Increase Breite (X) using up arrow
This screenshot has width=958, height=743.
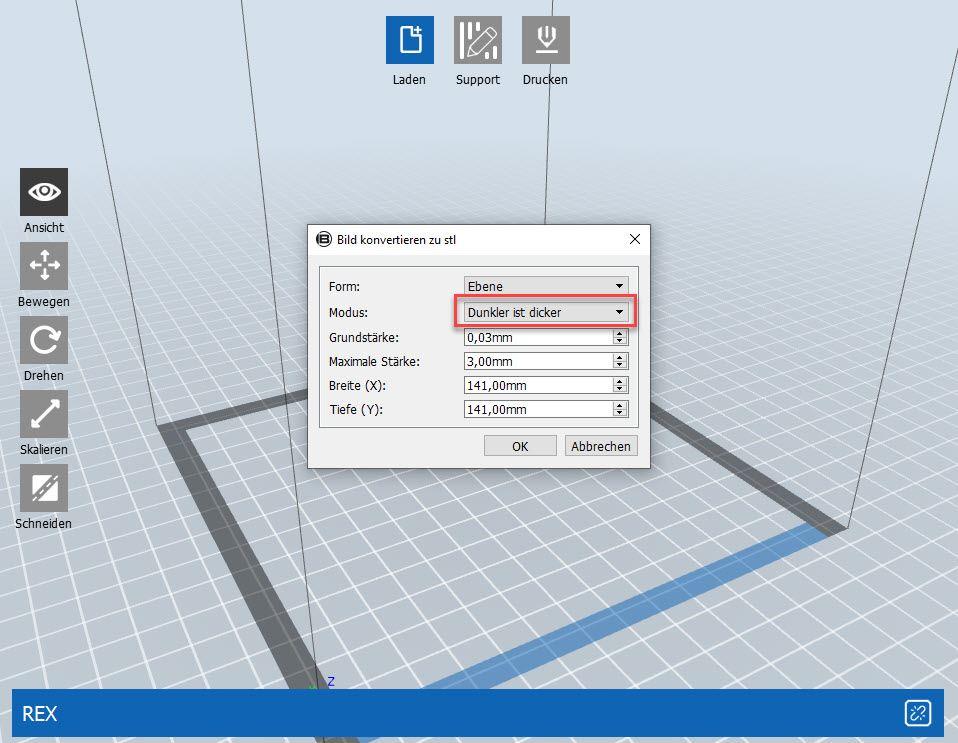620,381
